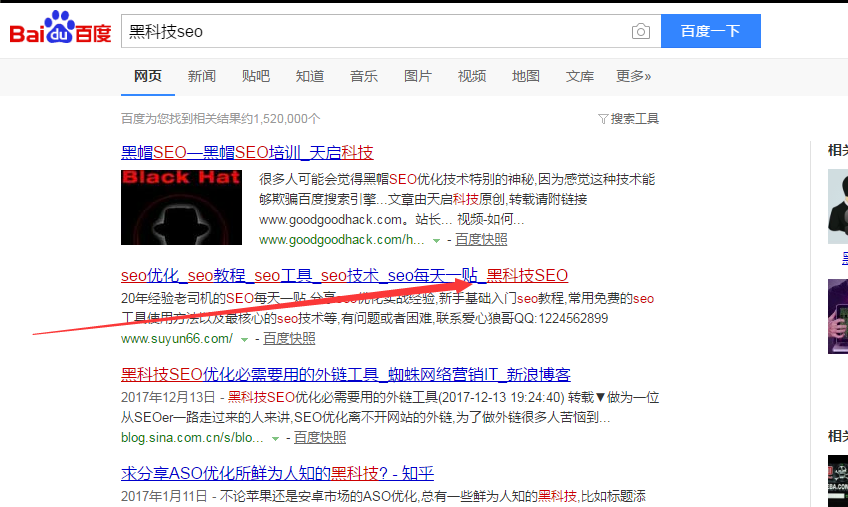Select the 网页 tab
The width and height of the screenshot is (848, 507).
[x=148, y=76]
